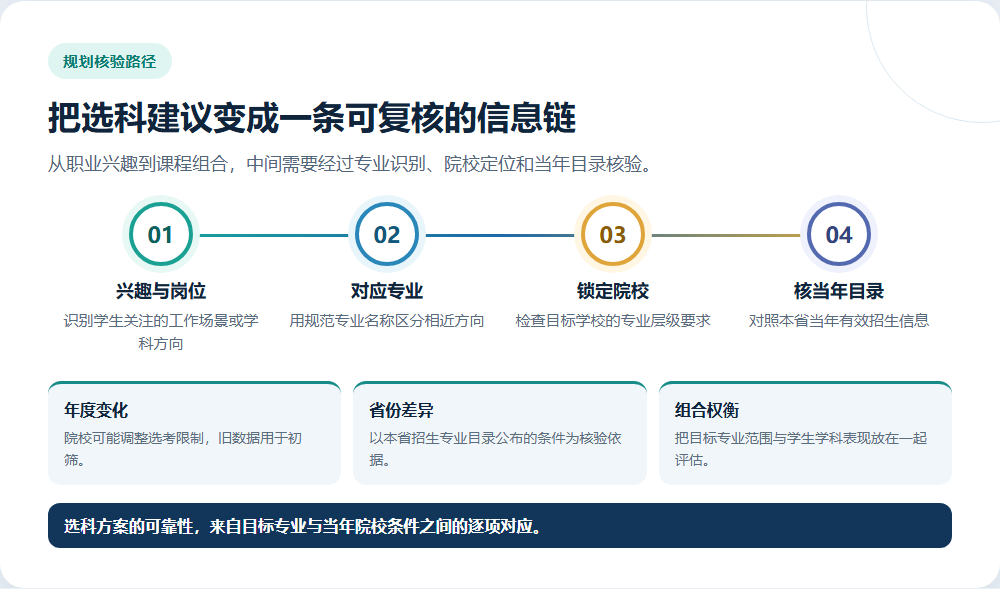Click the subtitle starting with 从职业兴趣到课程组合
The image size is (1000, 589).
click(x=351, y=164)
